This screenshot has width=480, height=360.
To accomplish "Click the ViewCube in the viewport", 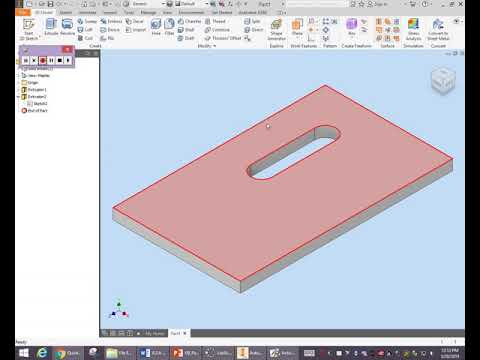I will point(443,80).
